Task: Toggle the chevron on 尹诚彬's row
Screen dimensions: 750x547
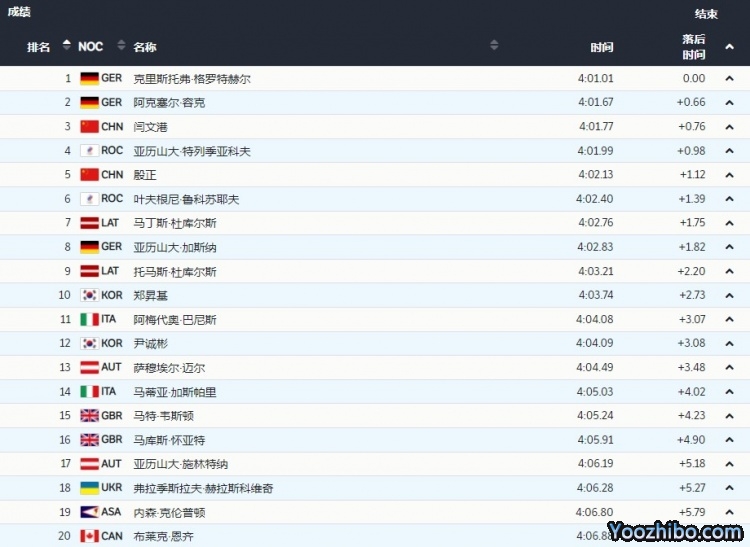Action: pyautogui.click(x=729, y=343)
